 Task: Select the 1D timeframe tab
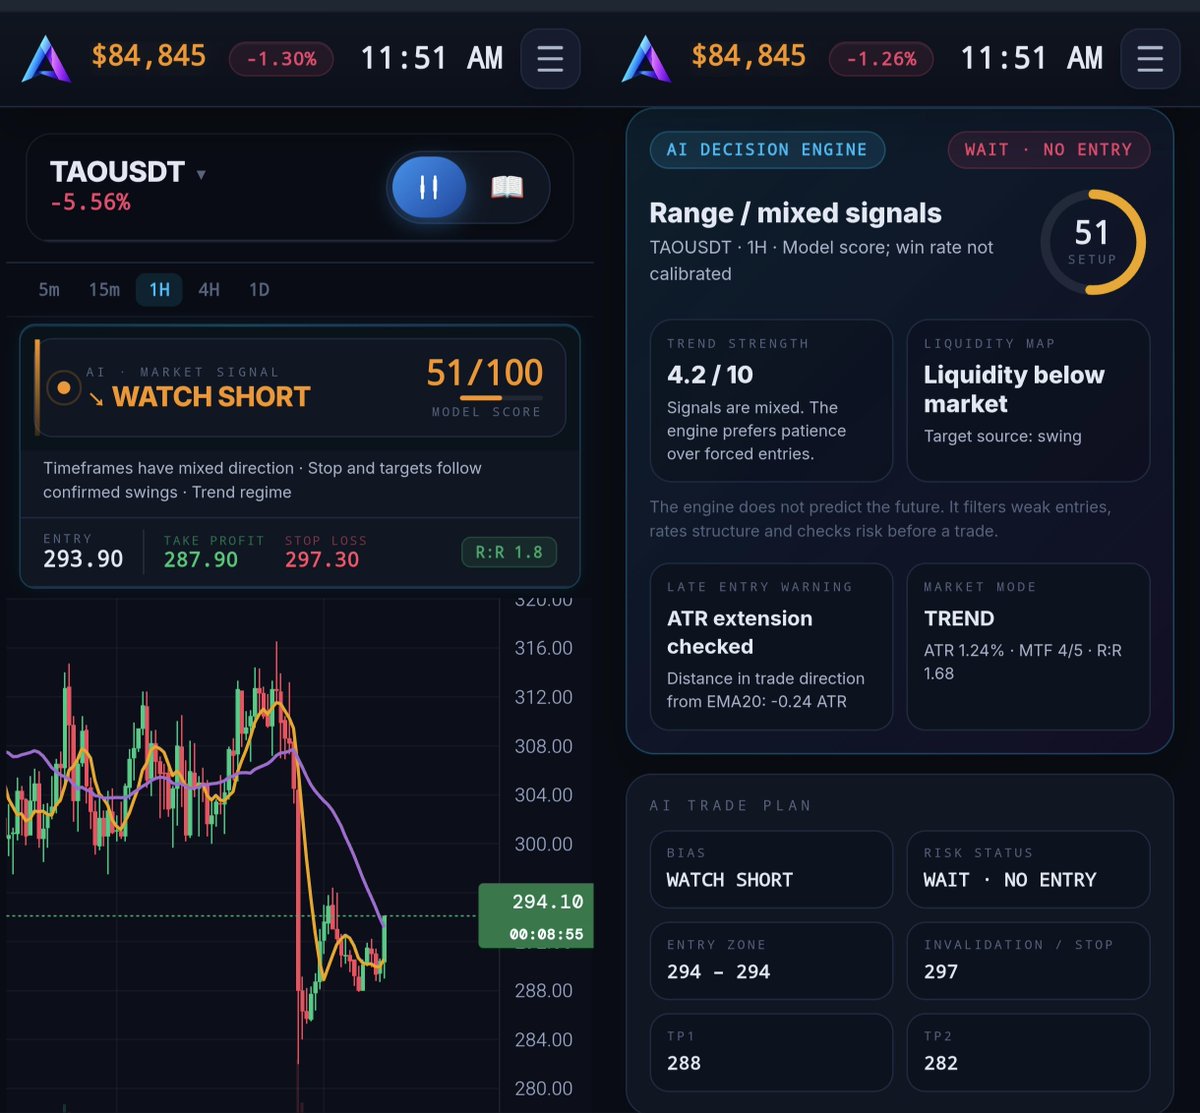click(x=259, y=290)
